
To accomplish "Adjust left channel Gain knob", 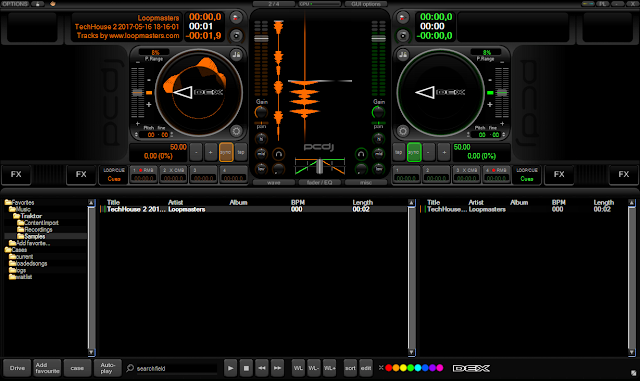I will click(x=261, y=112).
